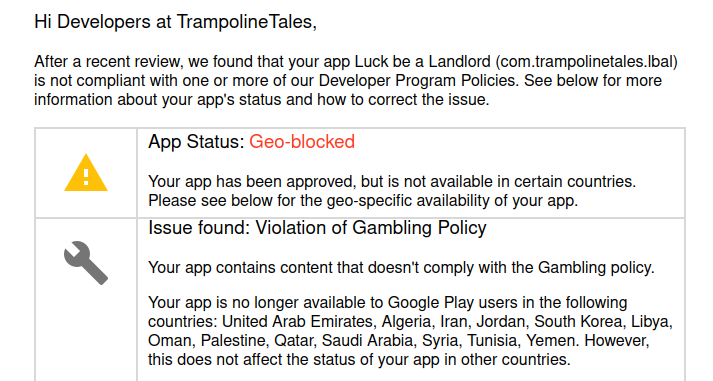713x381 pixels.
Task: Click the gray wrench icon
Action: (x=86, y=263)
